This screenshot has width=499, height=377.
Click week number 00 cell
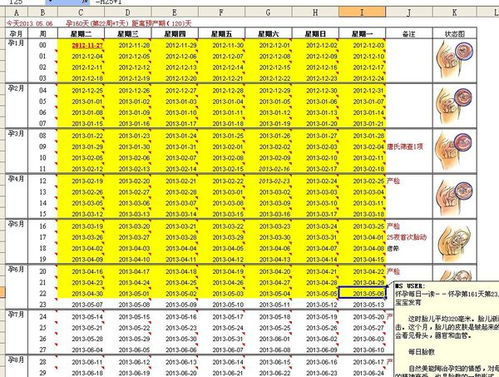[x=43, y=45]
